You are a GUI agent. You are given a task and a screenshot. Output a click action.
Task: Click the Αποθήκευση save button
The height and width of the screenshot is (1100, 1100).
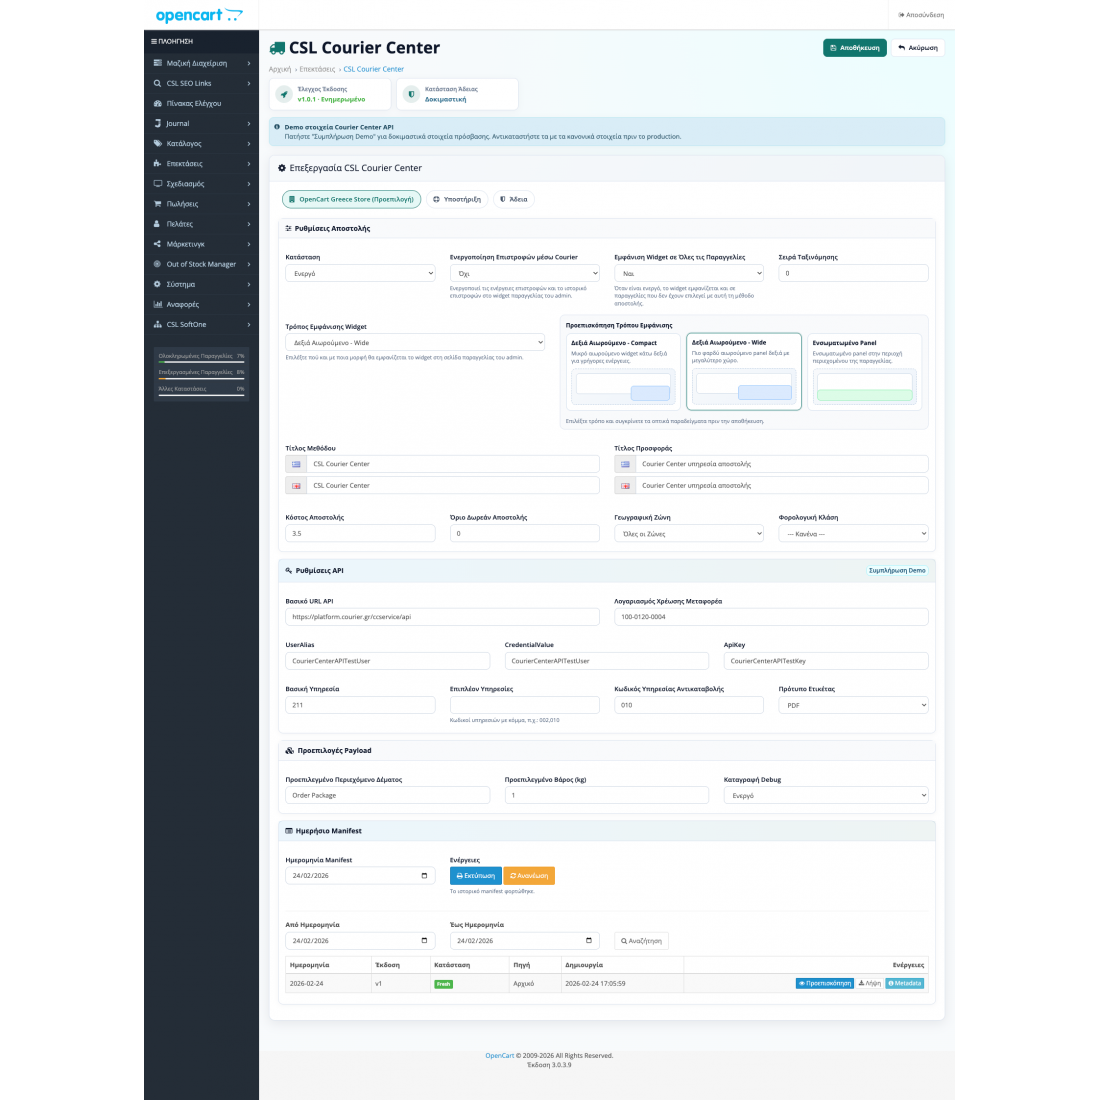854,48
